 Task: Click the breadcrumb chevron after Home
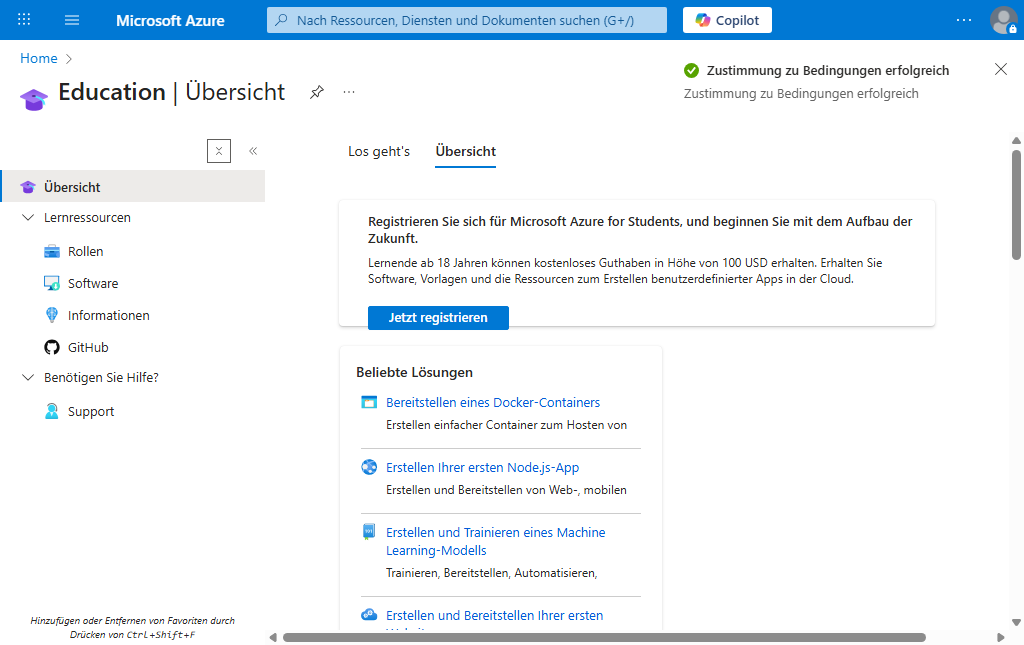click(69, 59)
